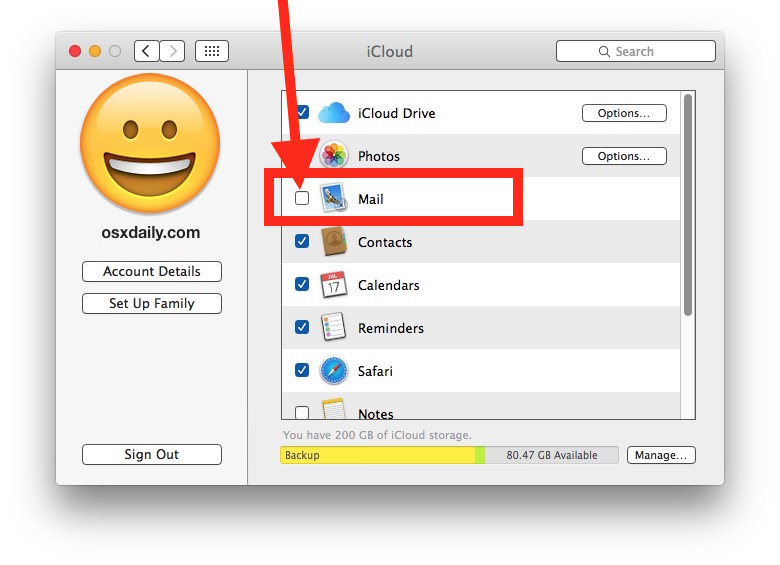
Task: Click Manage storage button
Action: [661, 455]
